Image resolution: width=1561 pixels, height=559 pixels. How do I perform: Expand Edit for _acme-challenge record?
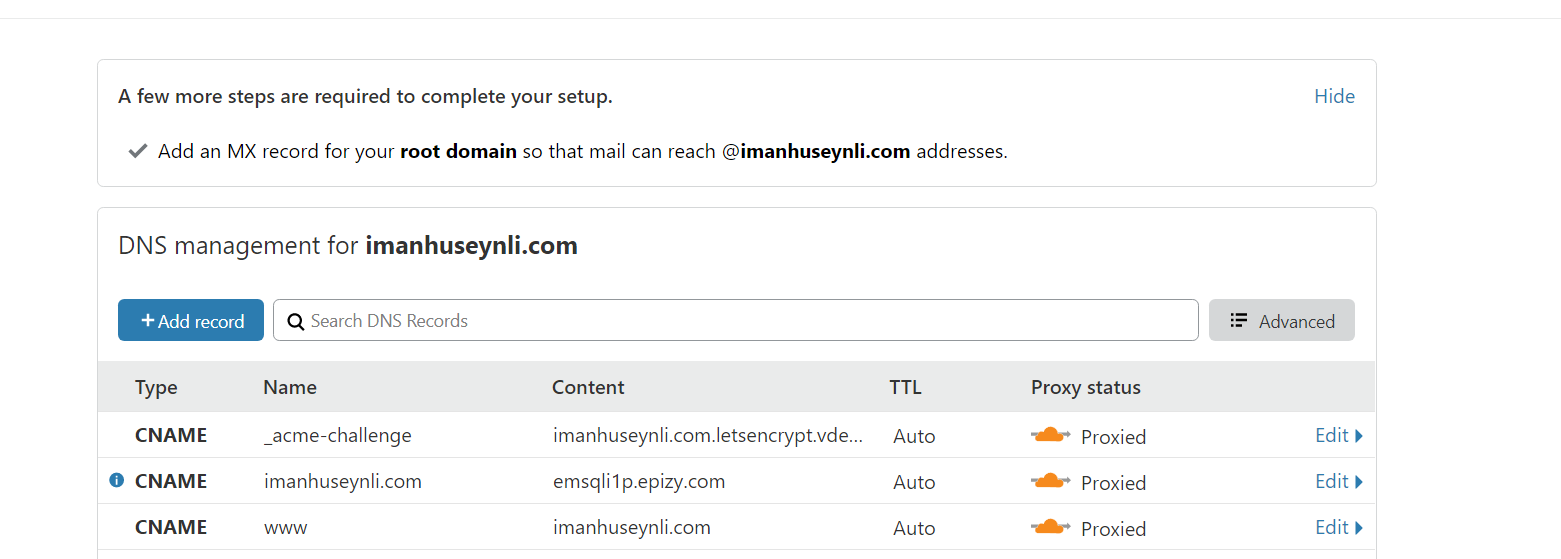[1338, 435]
